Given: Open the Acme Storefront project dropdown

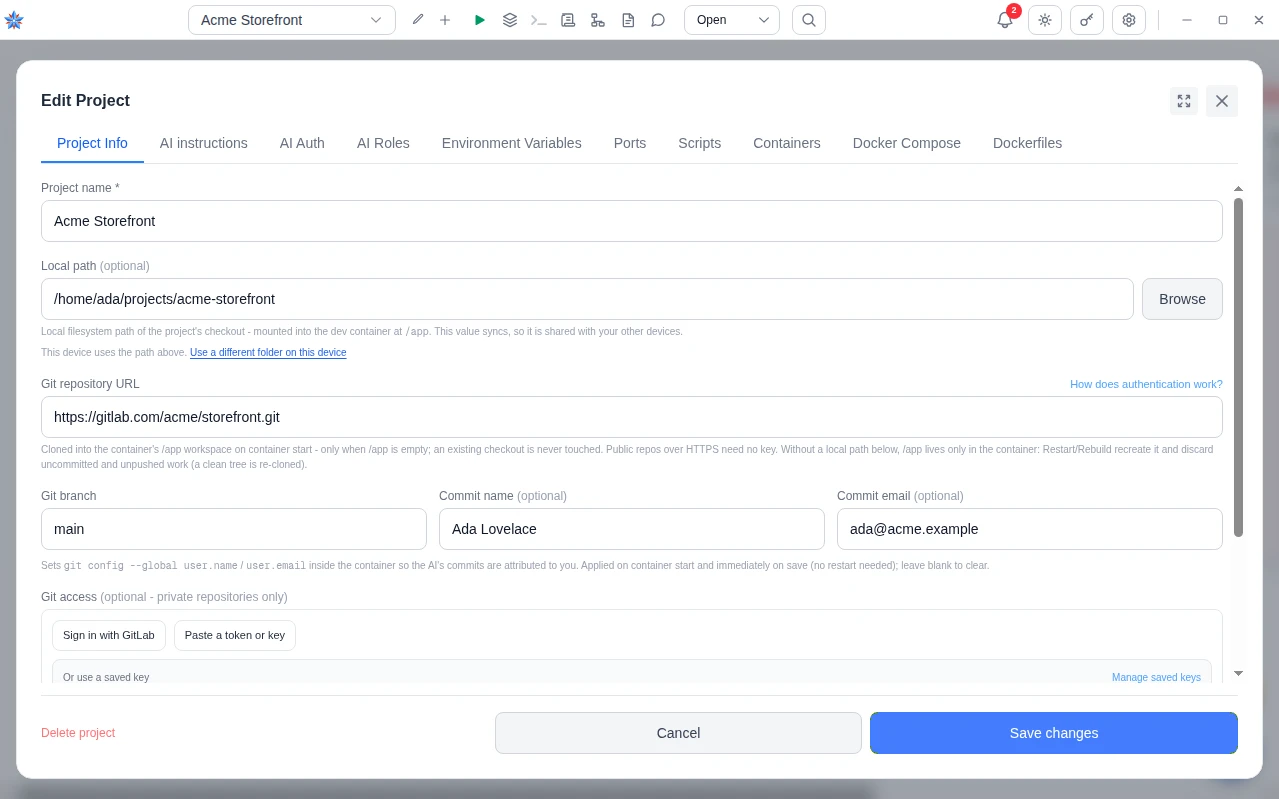Looking at the screenshot, I should 292,20.
